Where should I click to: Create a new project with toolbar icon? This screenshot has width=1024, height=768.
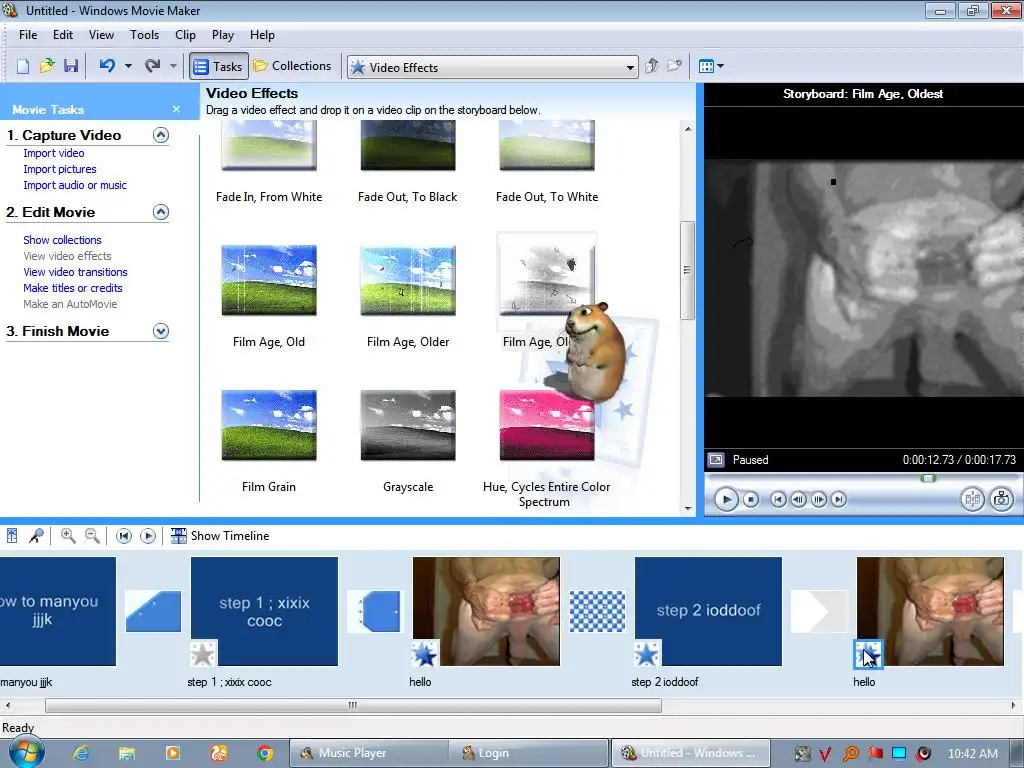[23, 66]
